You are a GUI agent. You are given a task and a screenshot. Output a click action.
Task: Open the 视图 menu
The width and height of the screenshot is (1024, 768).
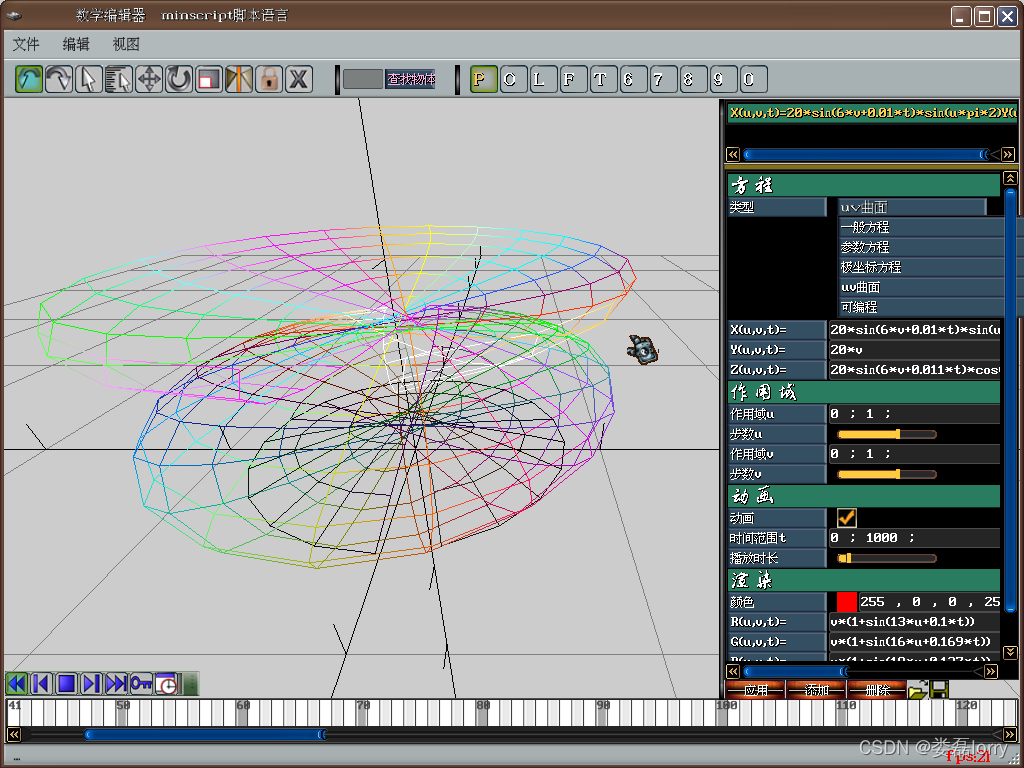click(x=126, y=44)
